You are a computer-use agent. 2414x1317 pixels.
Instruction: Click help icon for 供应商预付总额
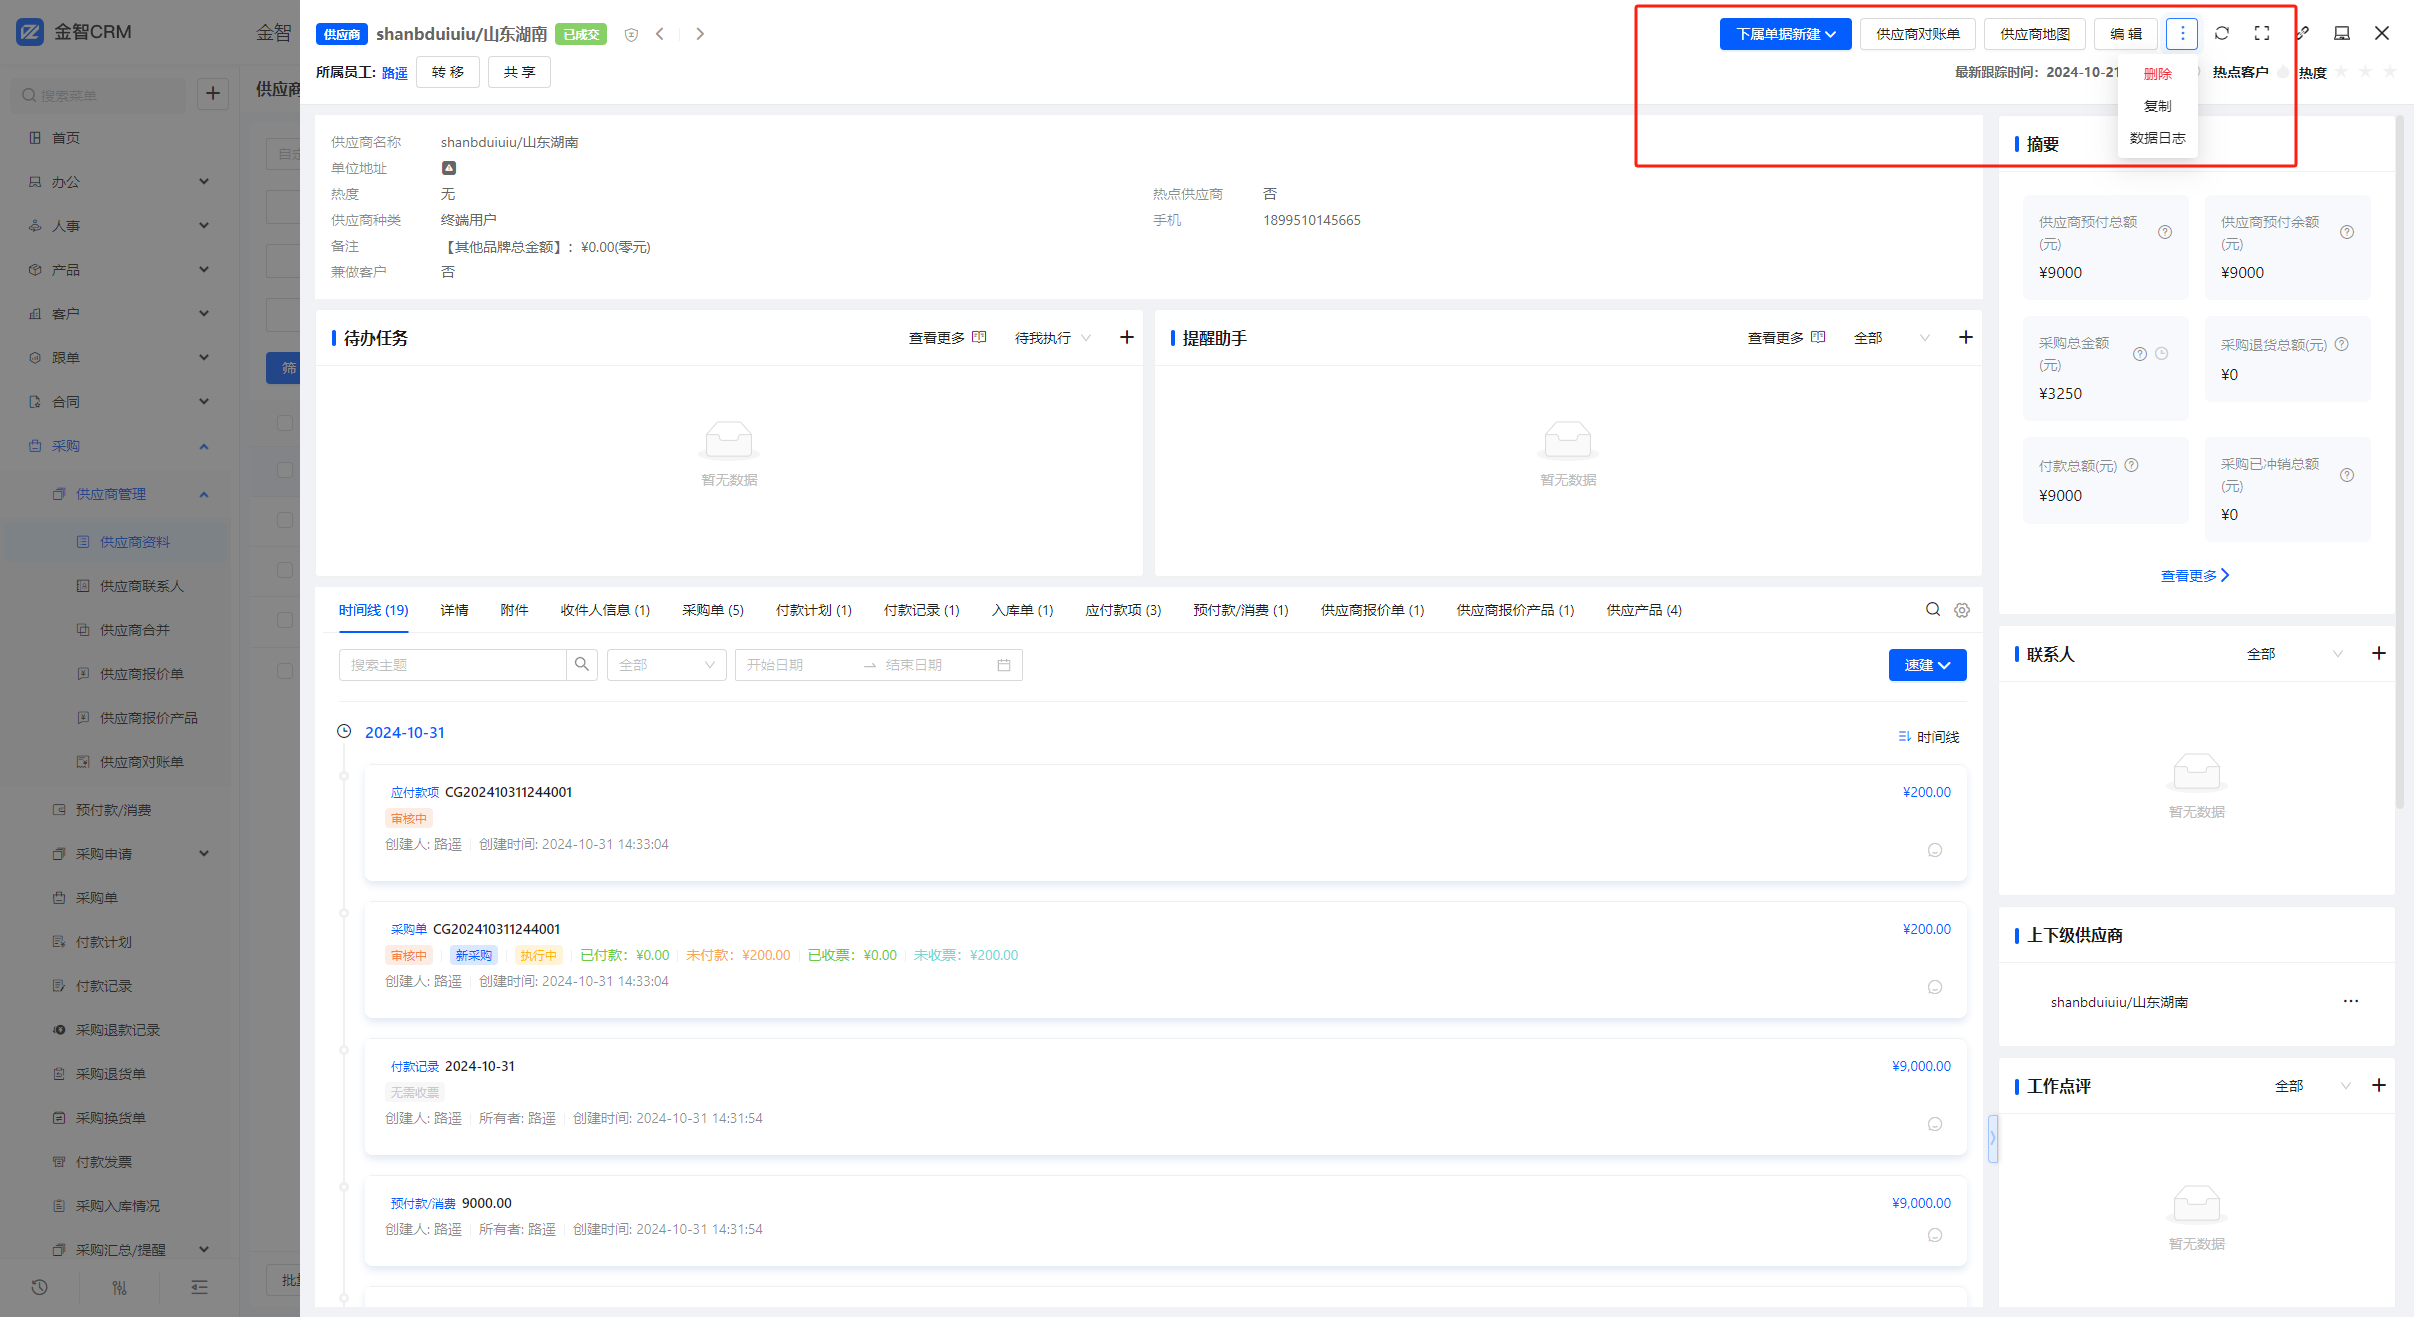click(x=2165, y=232)
